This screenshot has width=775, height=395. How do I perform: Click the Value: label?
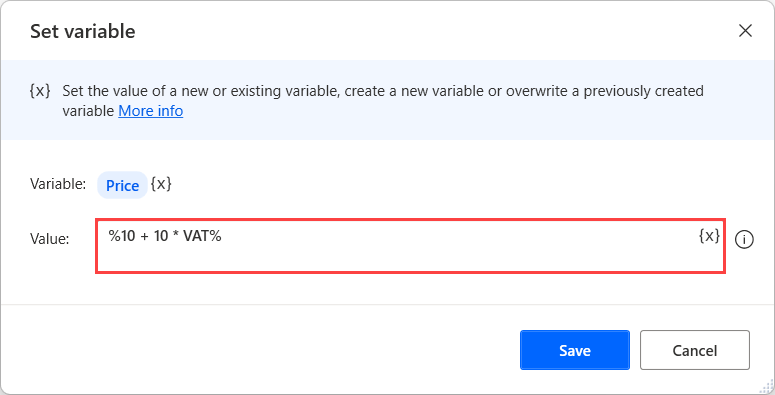49,239
